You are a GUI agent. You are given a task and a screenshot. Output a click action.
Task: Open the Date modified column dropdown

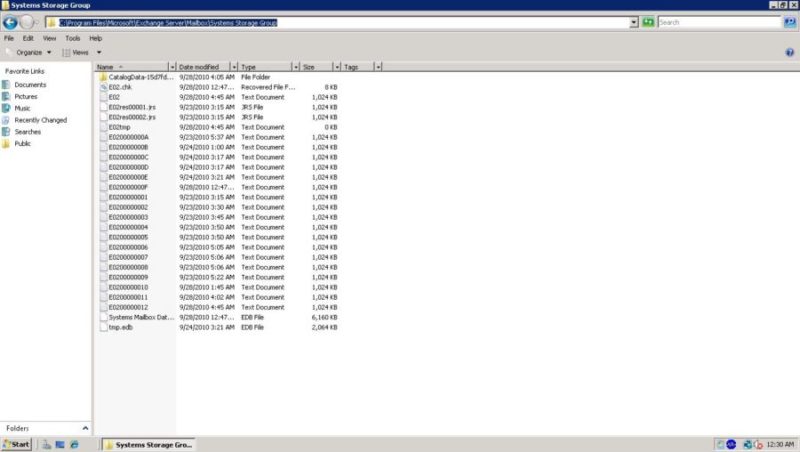click(234, 67)
